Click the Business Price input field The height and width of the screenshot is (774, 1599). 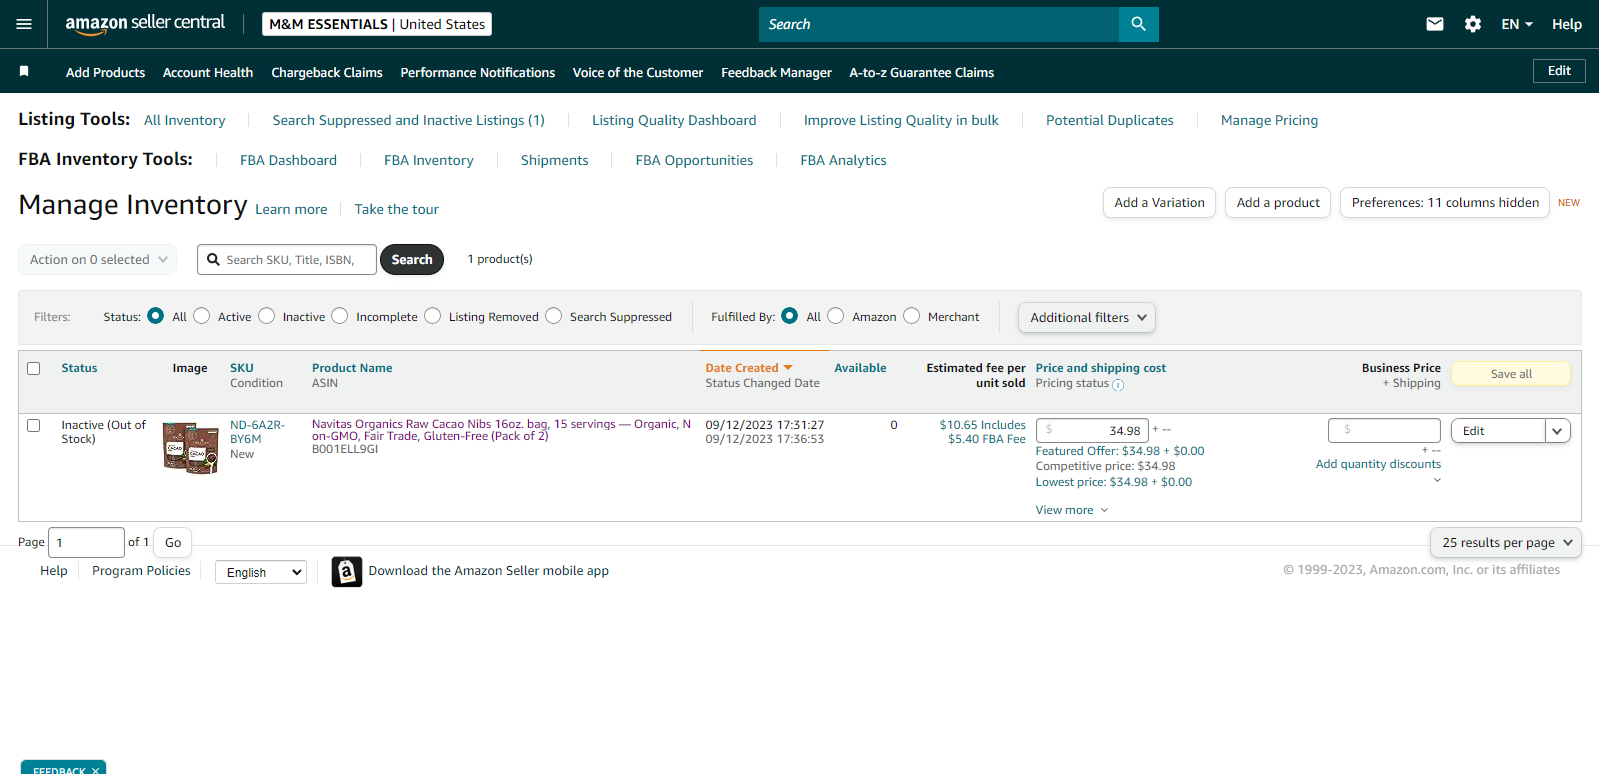point(1384,430)
